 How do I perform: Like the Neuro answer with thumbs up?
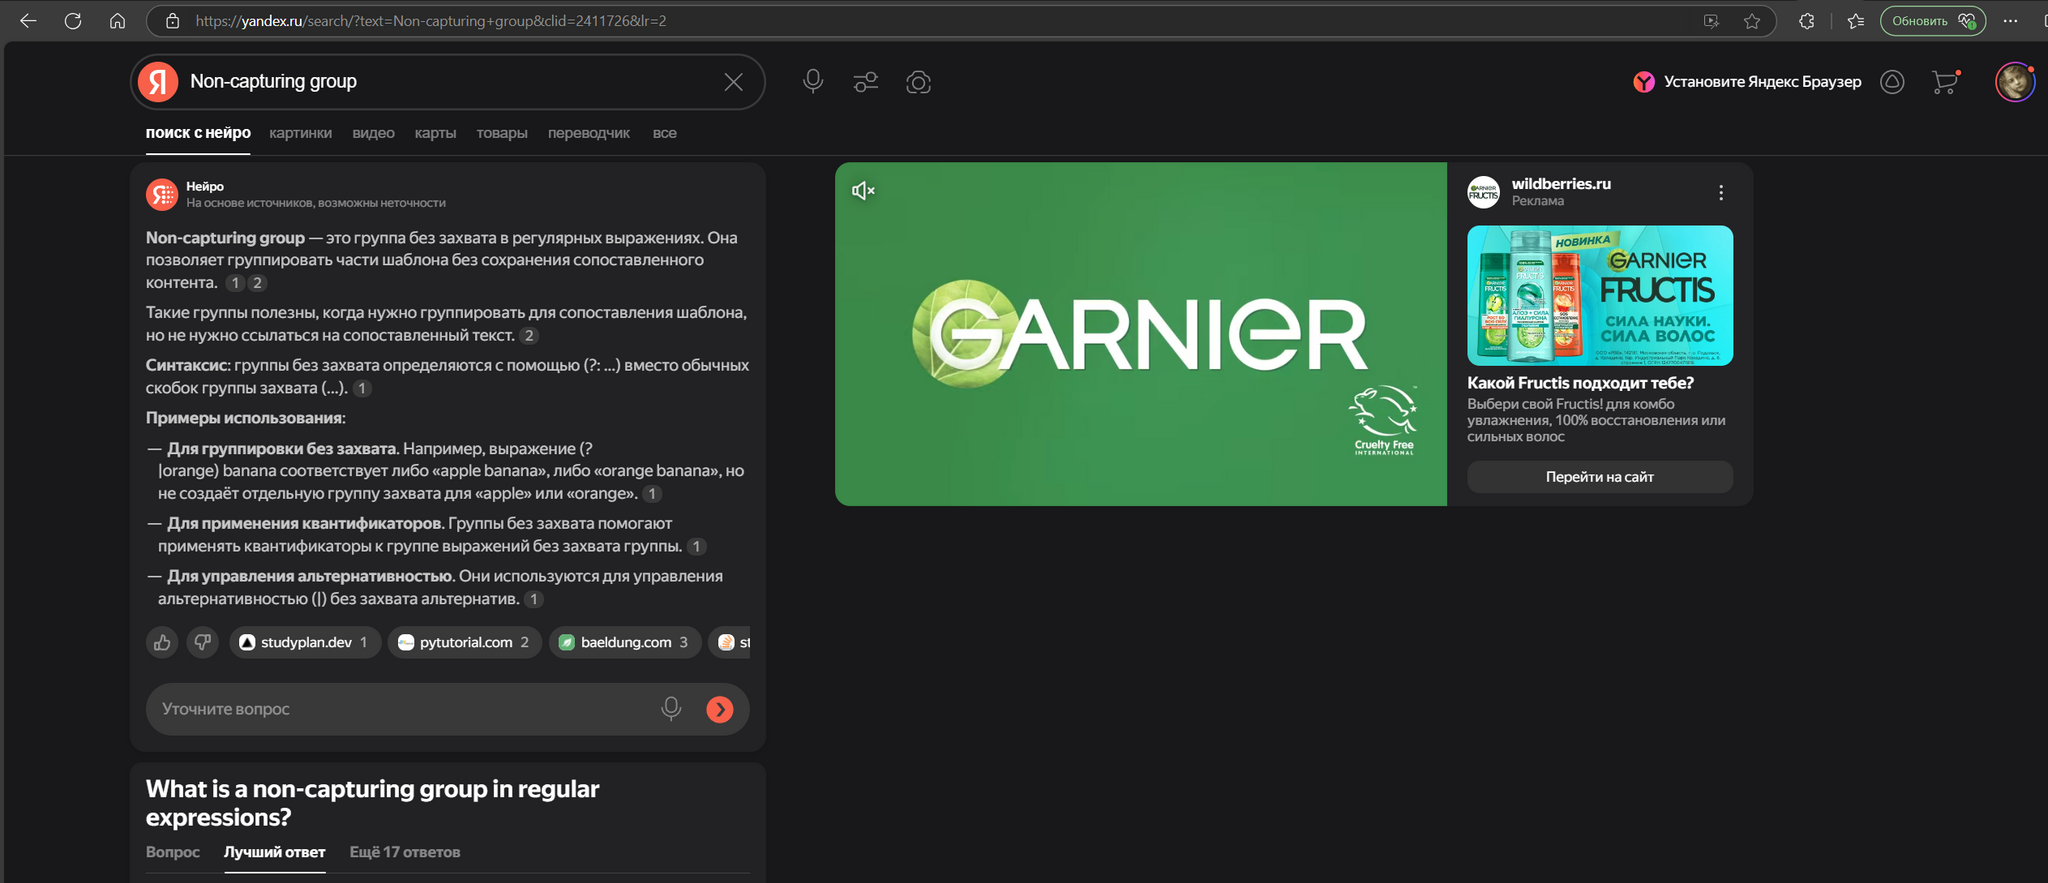click(162, 642)
